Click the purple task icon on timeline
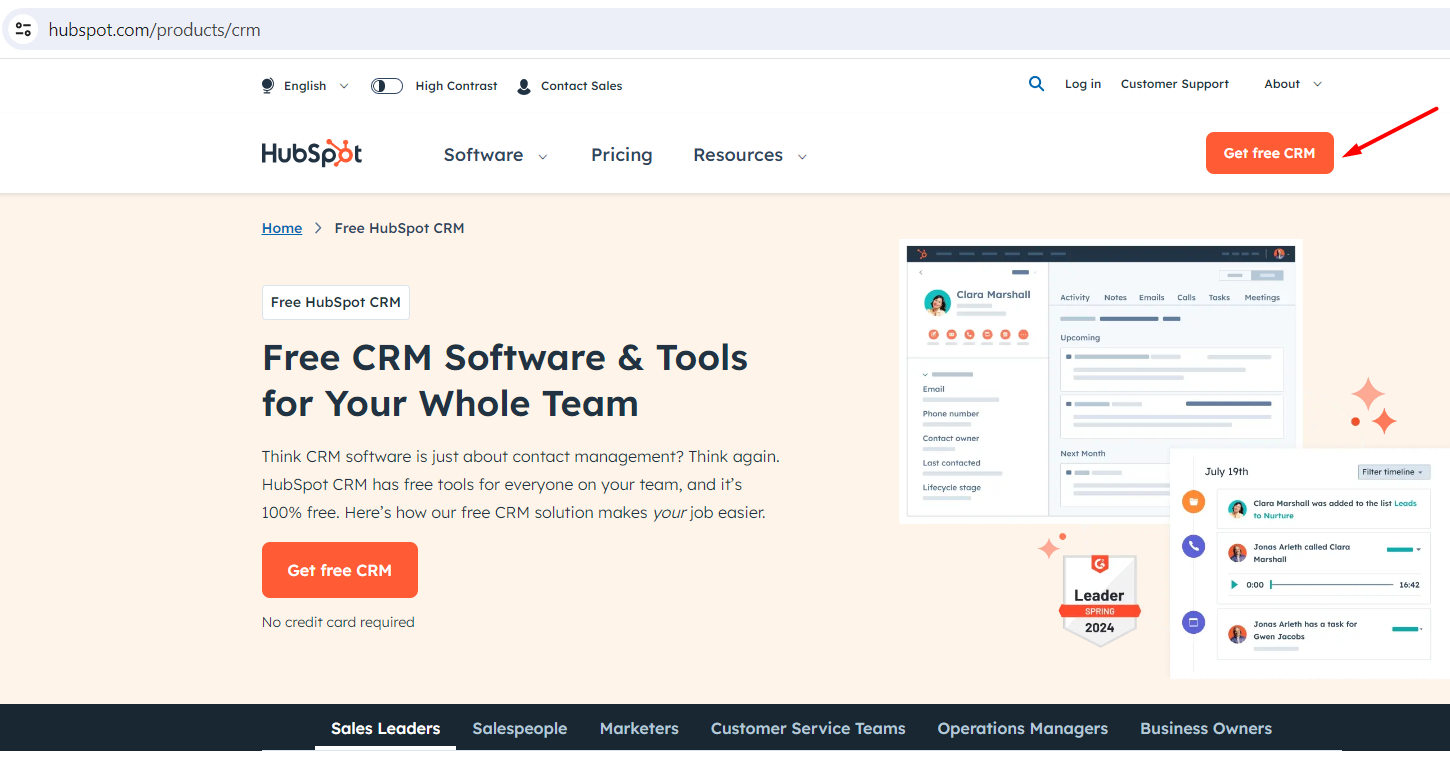The height and width of the screenshot is (761, 1450). pos(1193,622)
